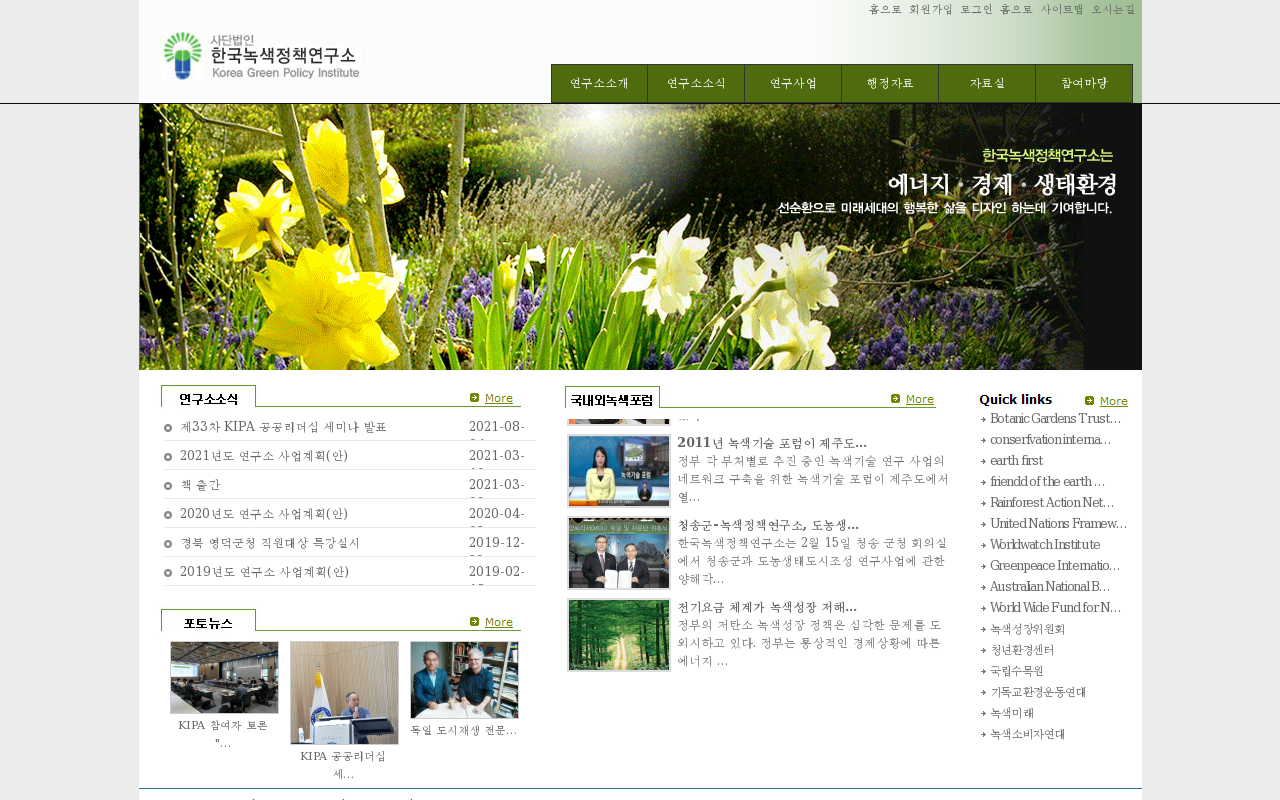Viewport: 1280px width, 800px height.
Task: Select the 자료실 menu item
Action: pos(987,83)
